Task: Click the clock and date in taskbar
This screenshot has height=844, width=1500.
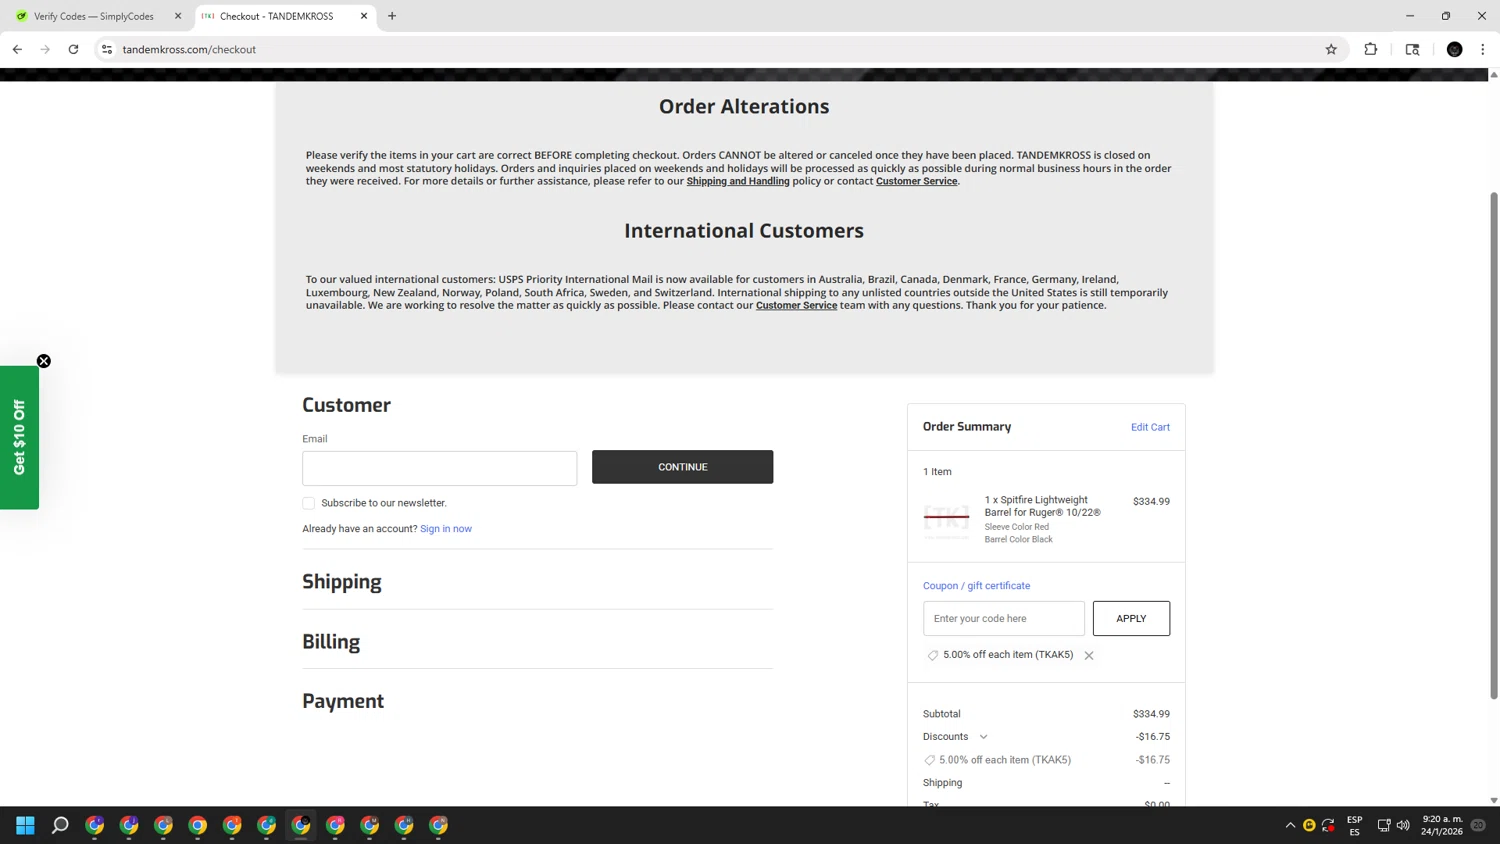Action: point(1441,825)
